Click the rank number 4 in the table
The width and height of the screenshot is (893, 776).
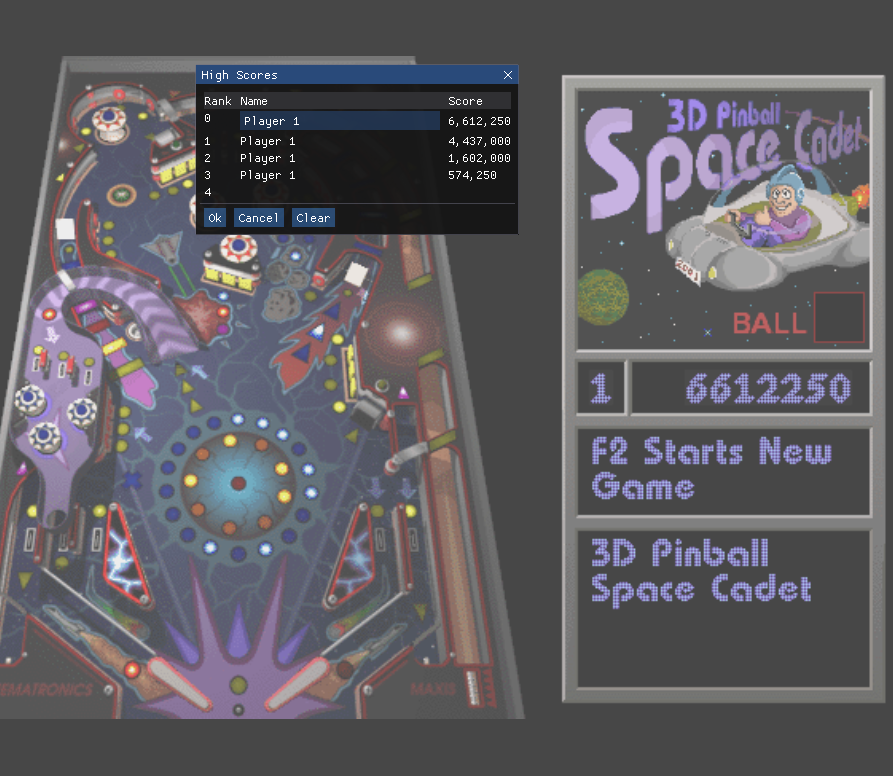[x=208, y=192]
